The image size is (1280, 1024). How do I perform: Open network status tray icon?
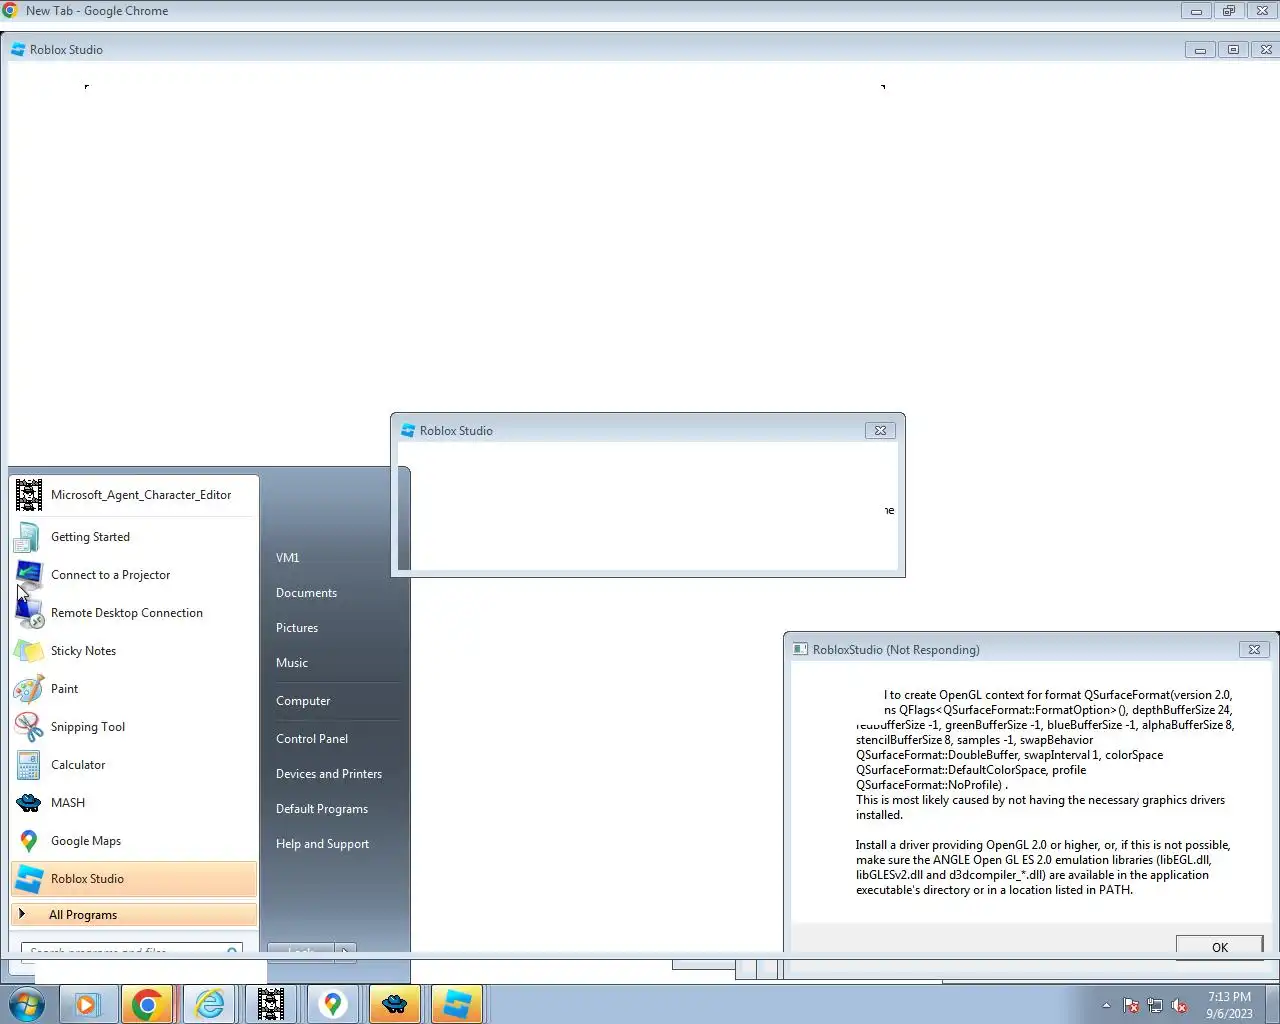pos(1155,1006)
